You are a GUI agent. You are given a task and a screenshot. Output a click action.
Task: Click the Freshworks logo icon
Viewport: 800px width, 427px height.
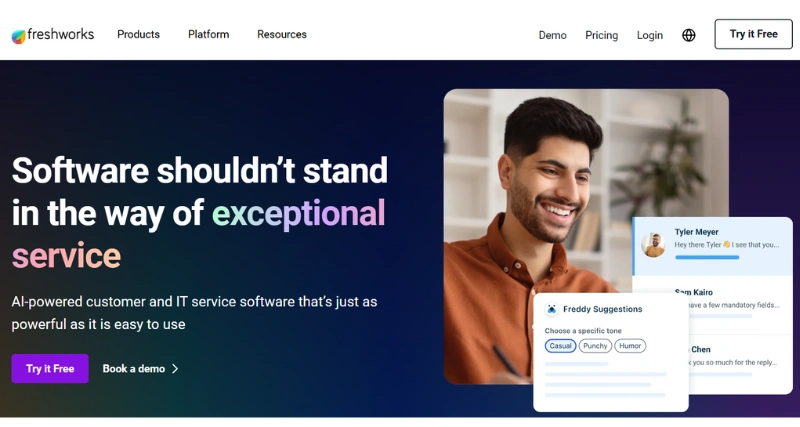[18, 36]
